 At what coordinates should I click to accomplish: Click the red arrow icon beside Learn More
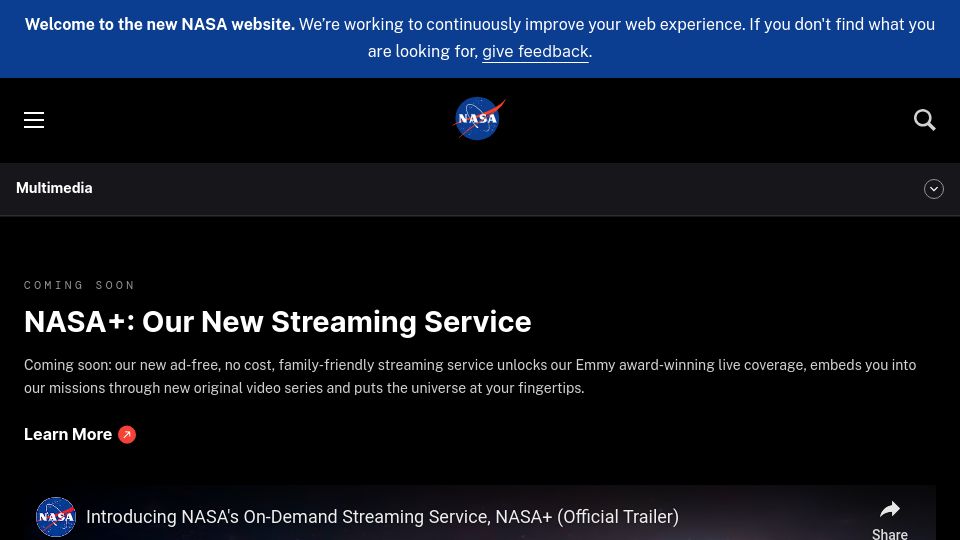coord(127,435)
